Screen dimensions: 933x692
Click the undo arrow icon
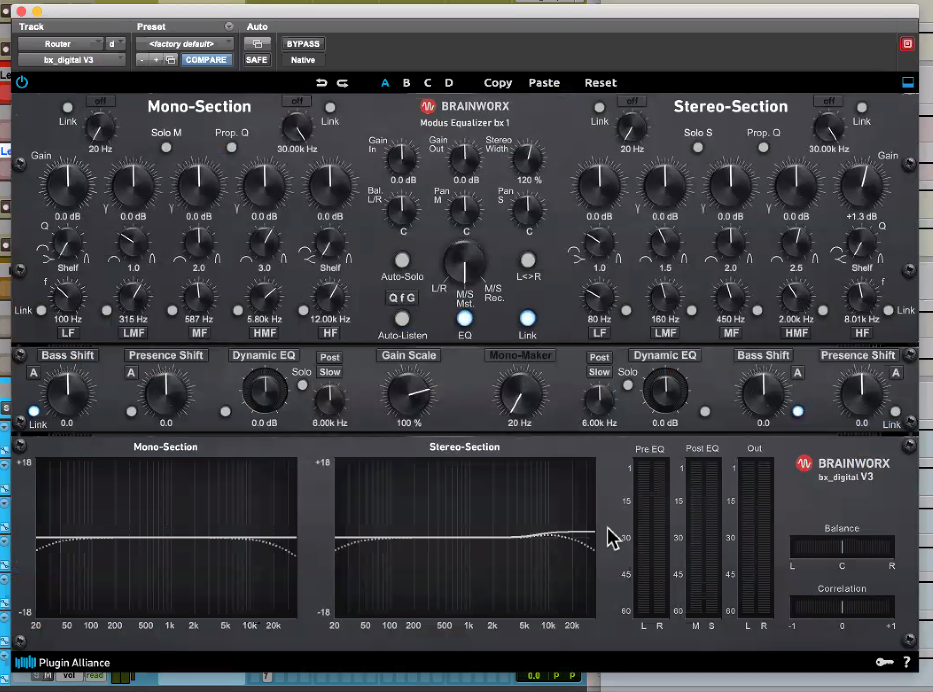321,83
